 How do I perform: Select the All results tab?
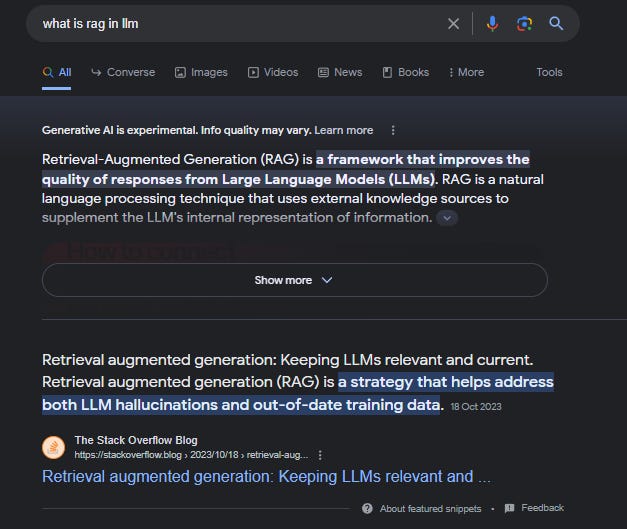57,72
